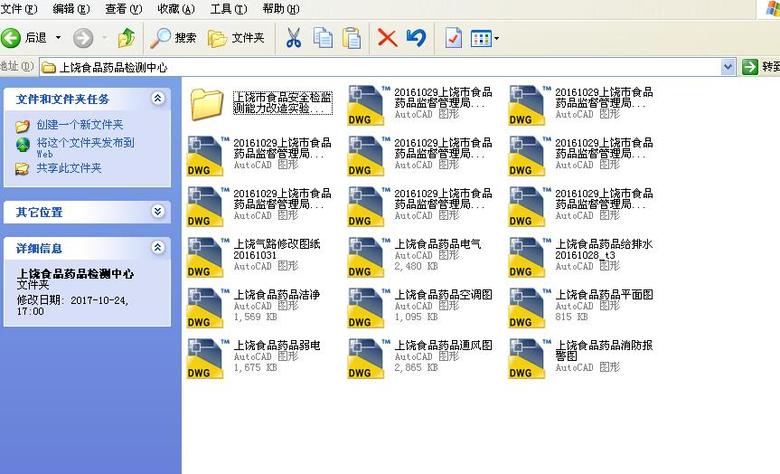
Task: Expand the 其它位置 panel
Action: 157,212
